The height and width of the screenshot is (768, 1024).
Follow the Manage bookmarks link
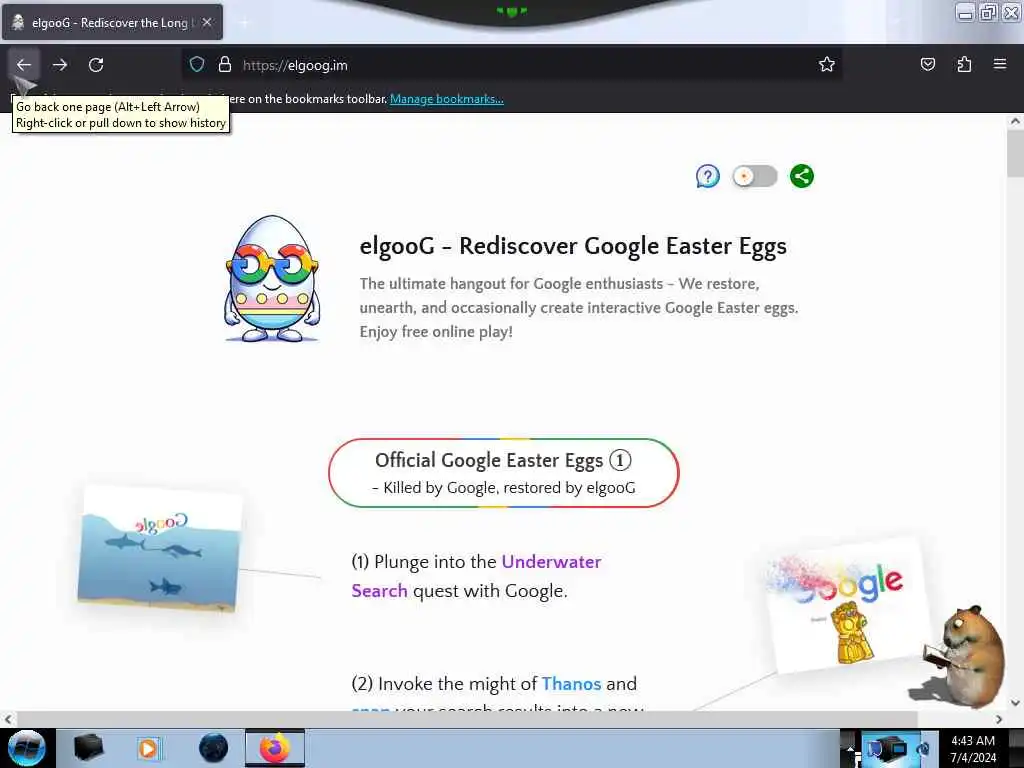(447, 99)
